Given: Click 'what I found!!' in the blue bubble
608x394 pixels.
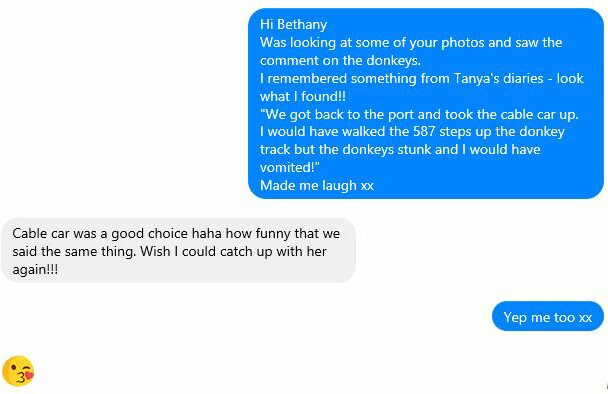Looking at the screenshot, I should click(x=302, y=96).
